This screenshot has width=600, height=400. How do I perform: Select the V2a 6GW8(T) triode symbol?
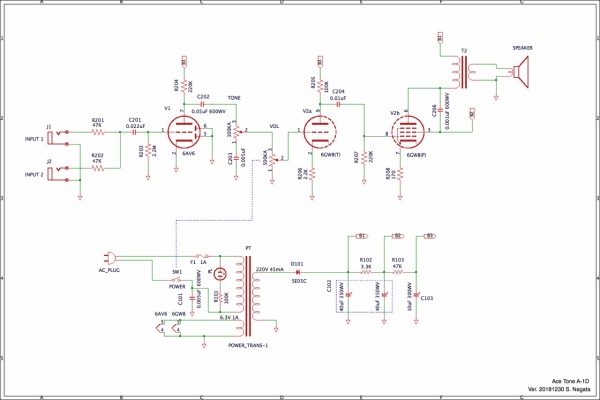tap(320, 132)
